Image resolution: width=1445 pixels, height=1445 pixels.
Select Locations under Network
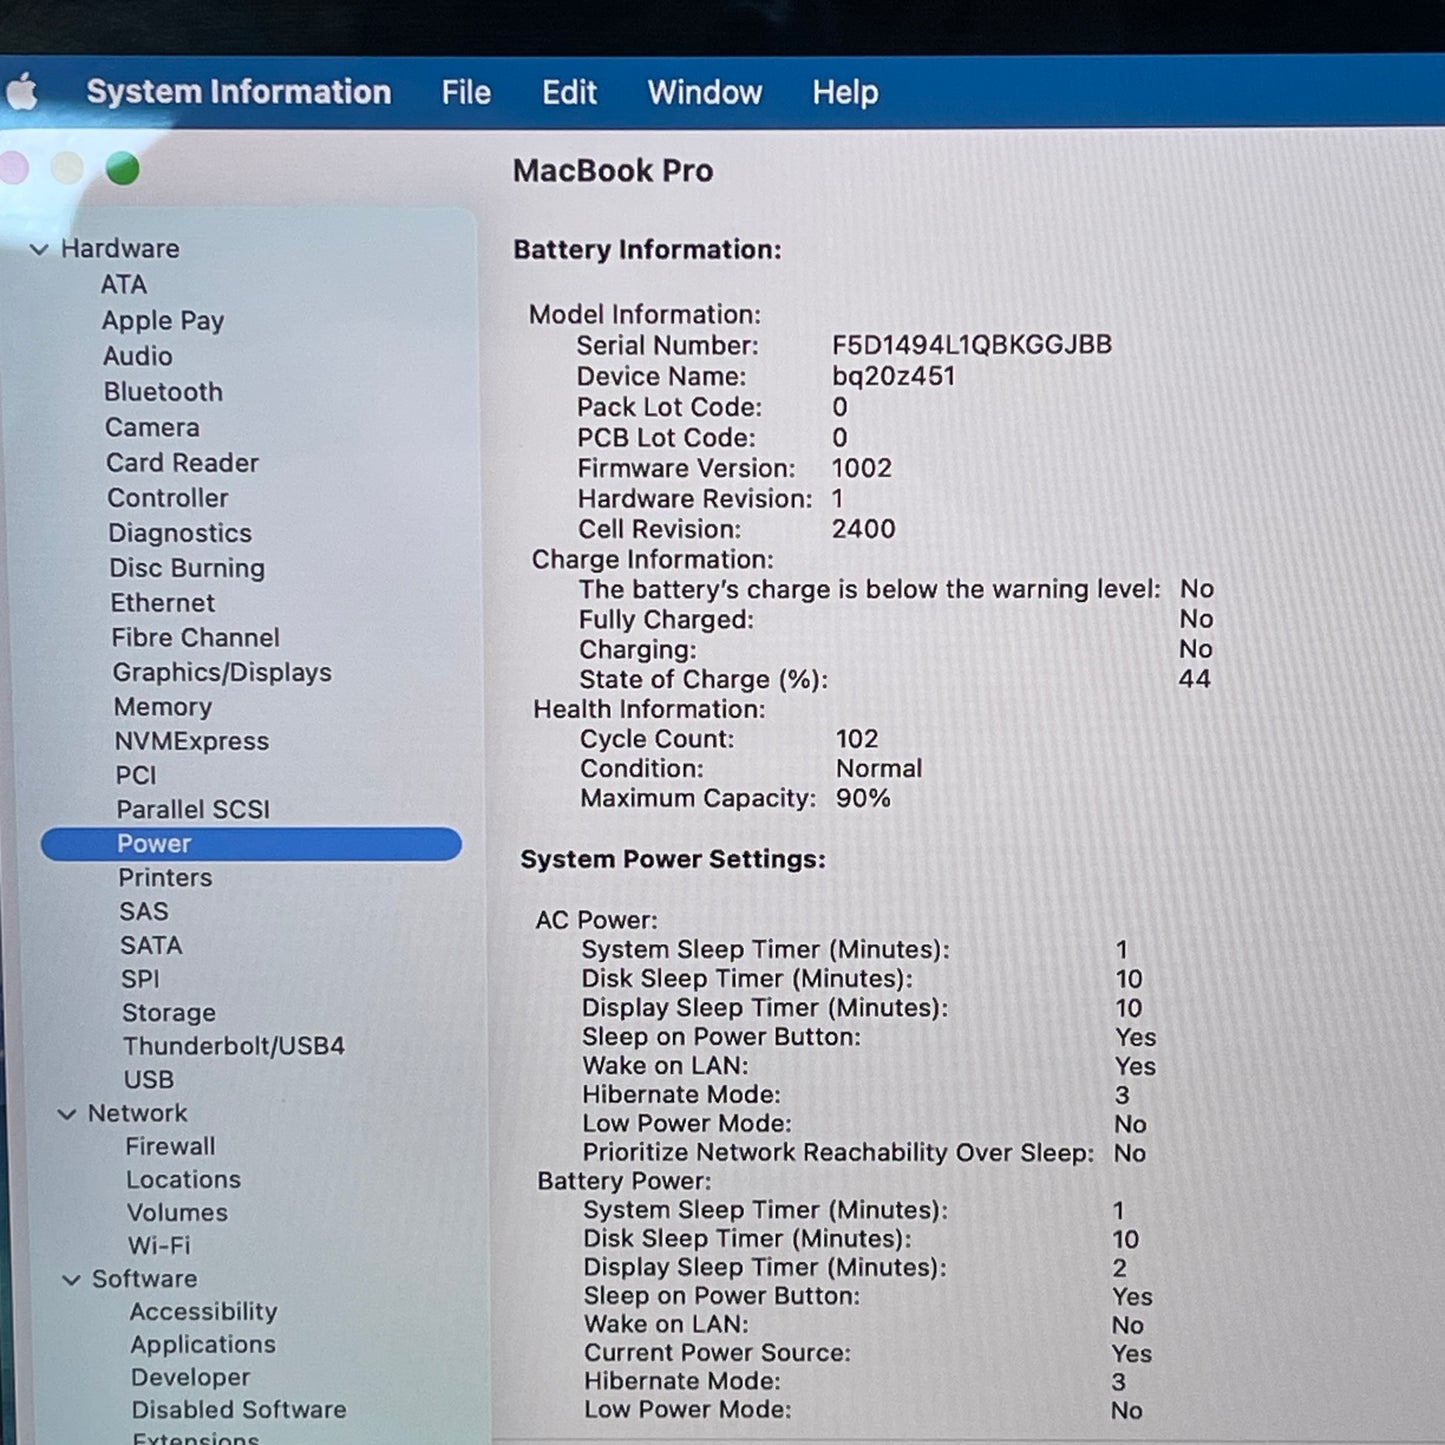click(183, 1180)
